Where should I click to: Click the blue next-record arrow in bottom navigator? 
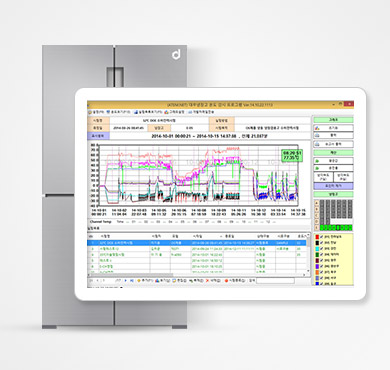click(126, 281)
